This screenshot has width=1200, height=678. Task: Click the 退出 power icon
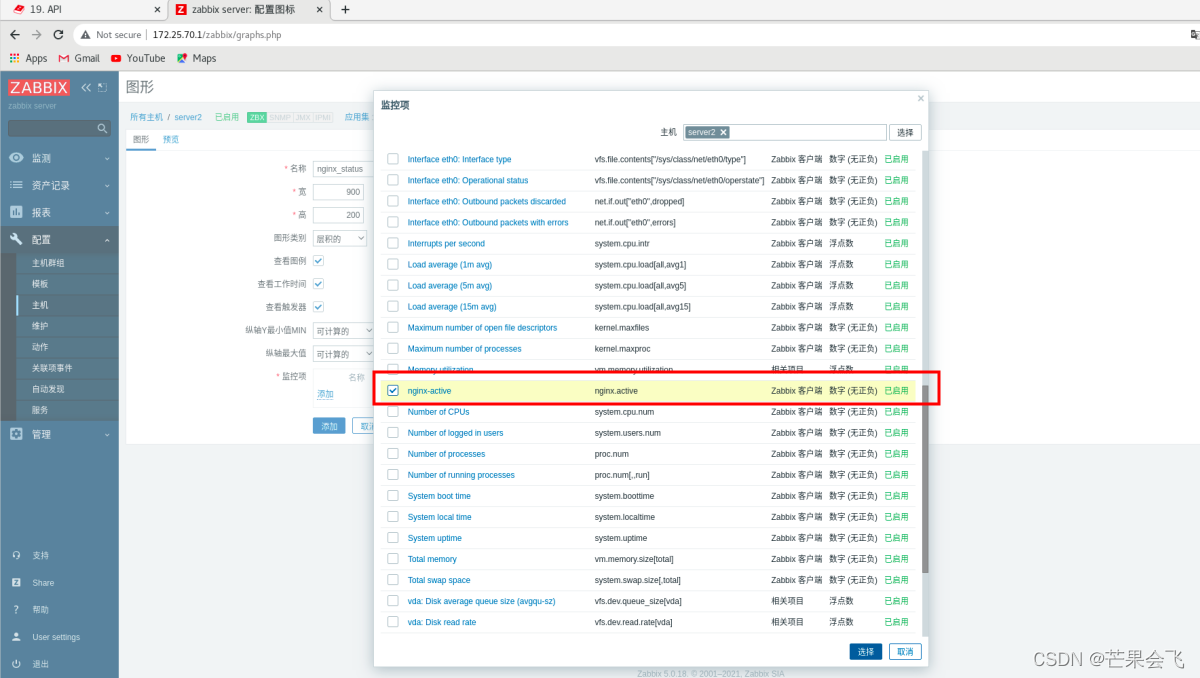(16, 664)
